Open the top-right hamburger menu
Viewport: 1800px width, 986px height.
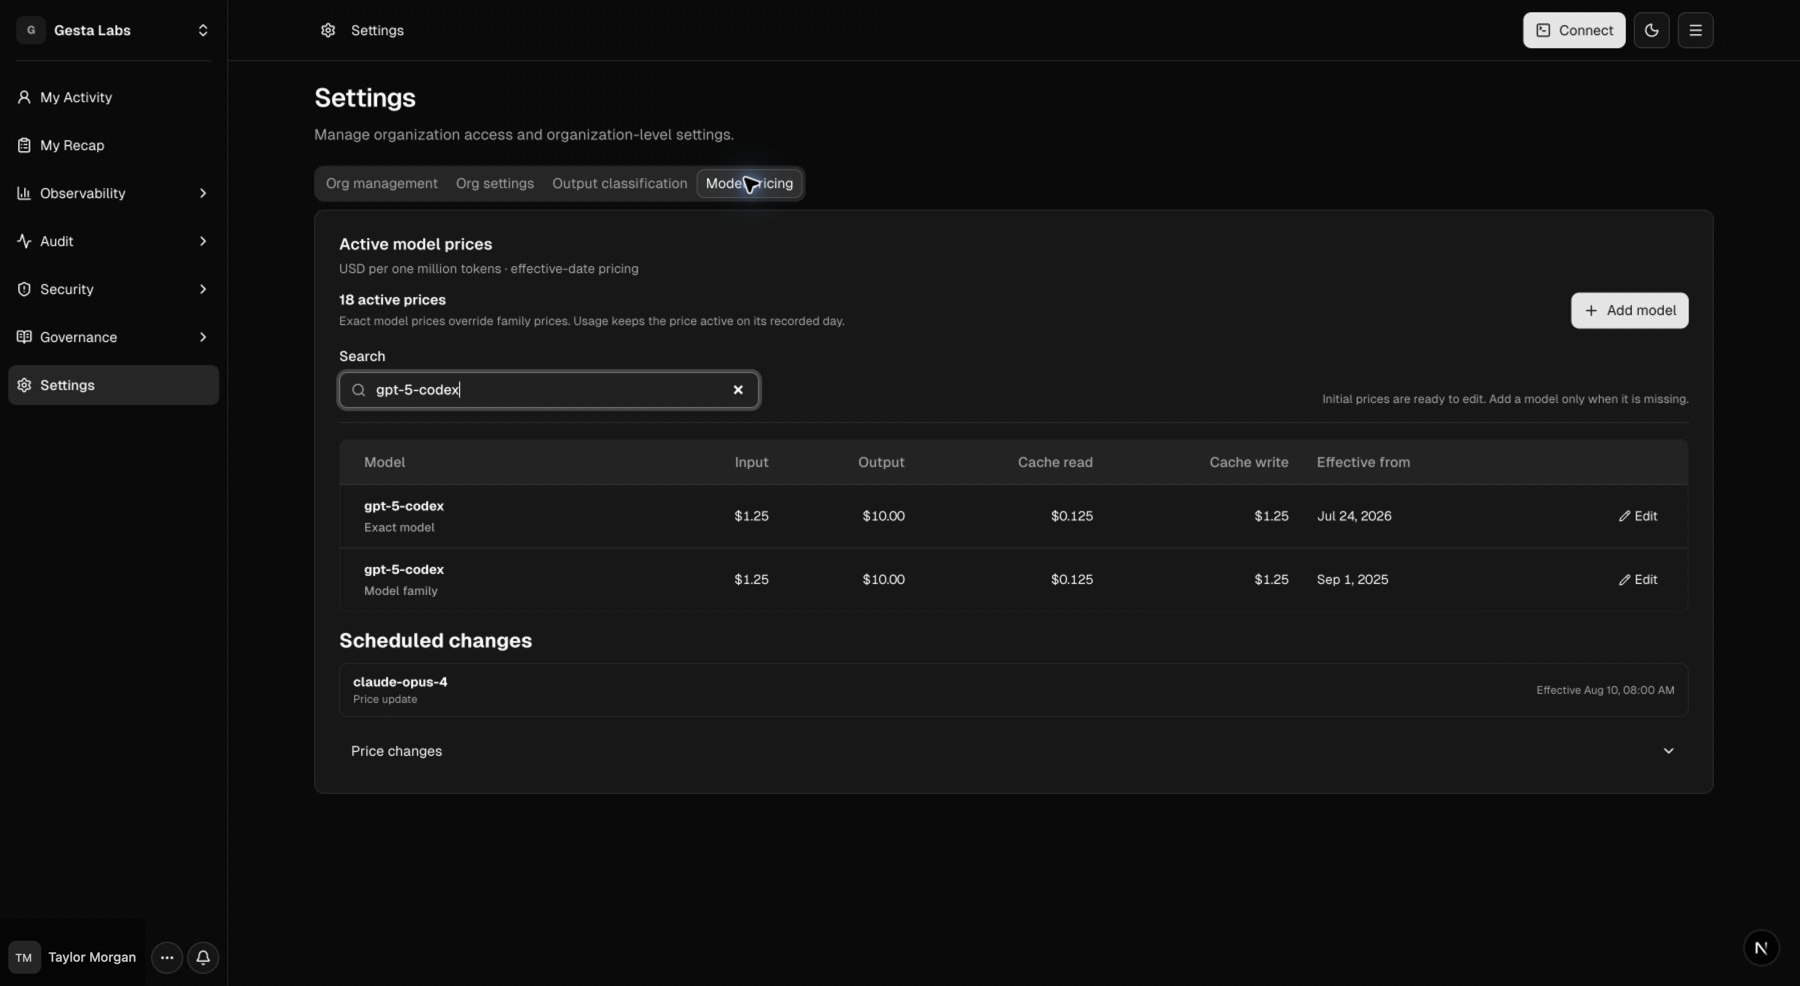point(1696,30)
